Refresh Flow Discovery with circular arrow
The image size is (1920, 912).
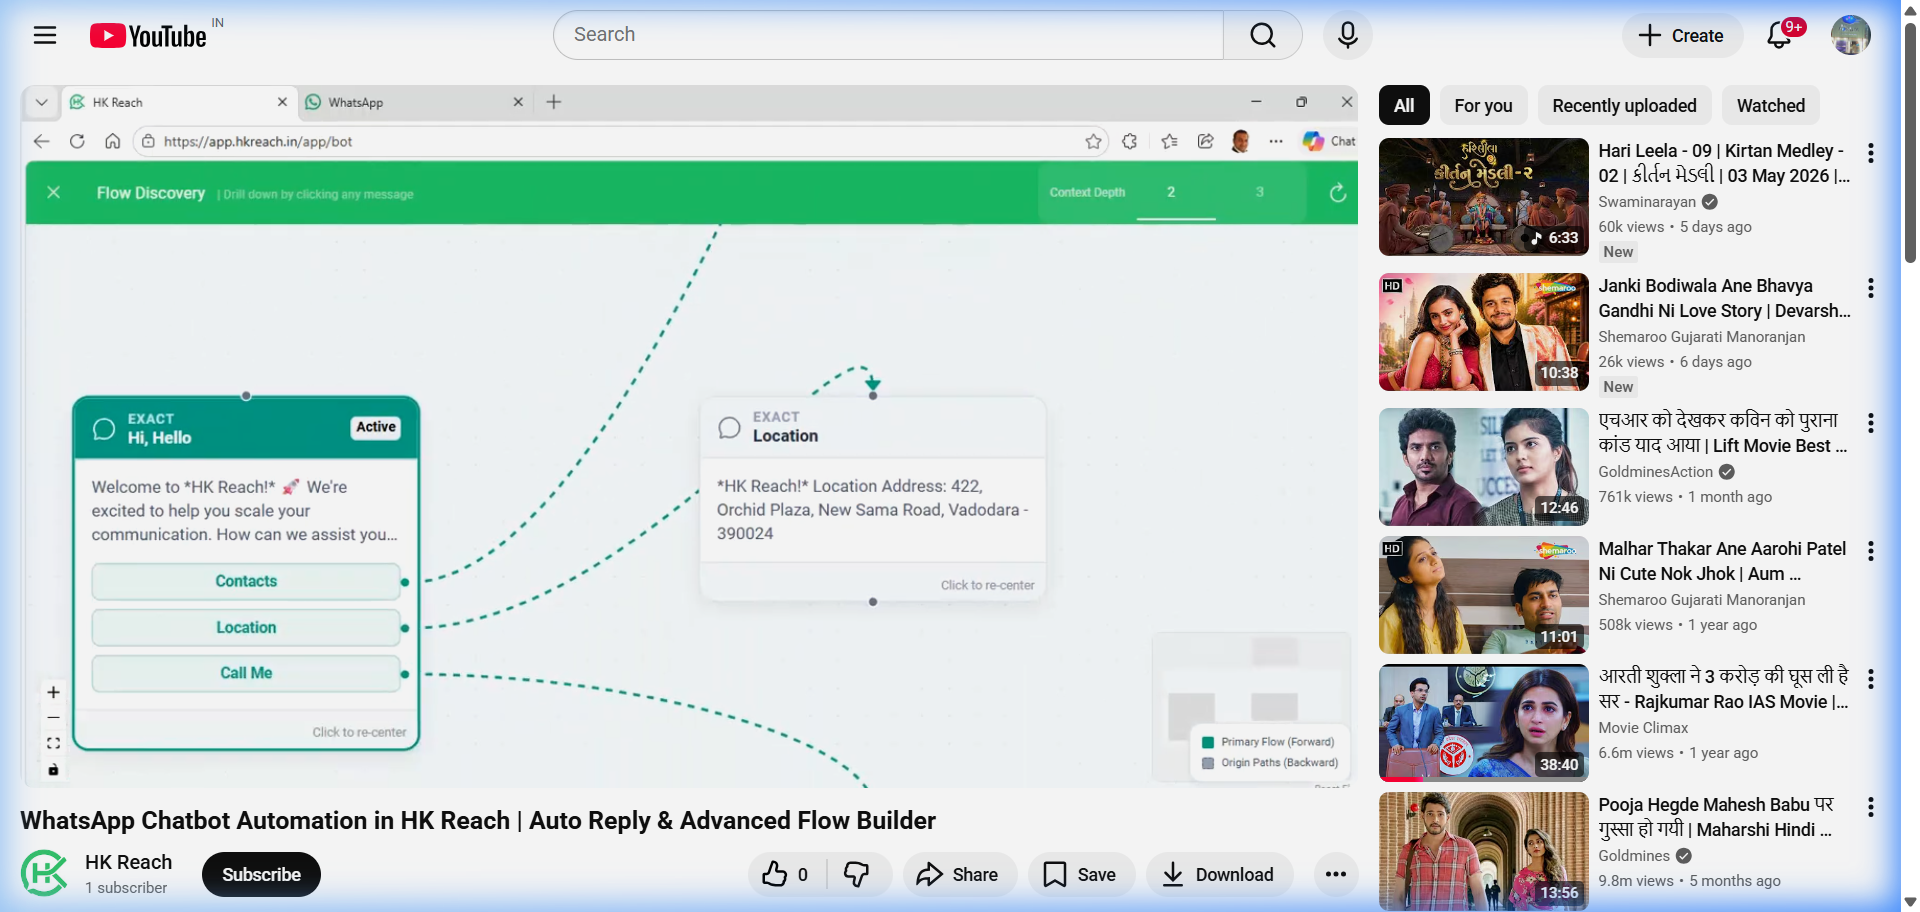1337,193
